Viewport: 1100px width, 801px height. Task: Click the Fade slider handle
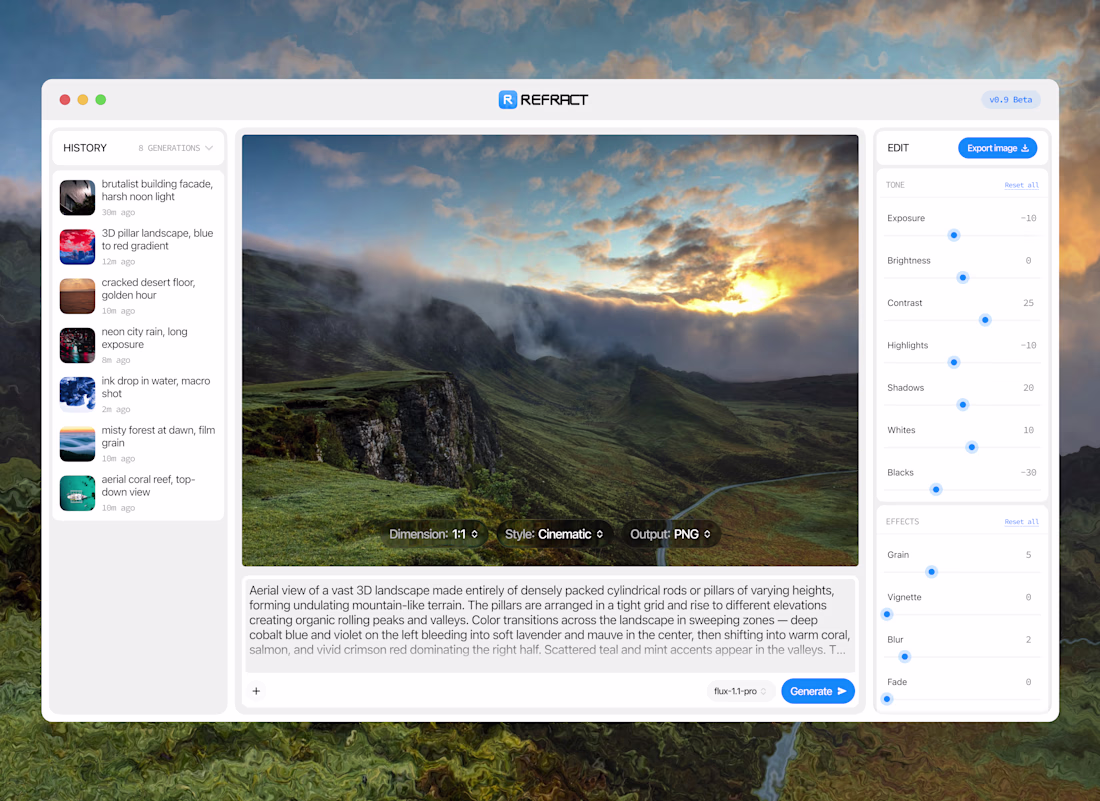click(887, 699)
